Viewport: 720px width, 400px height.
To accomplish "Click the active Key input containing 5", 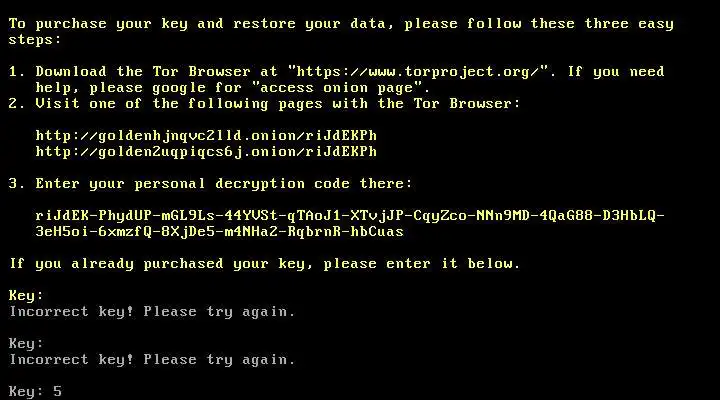I will 35,392.
